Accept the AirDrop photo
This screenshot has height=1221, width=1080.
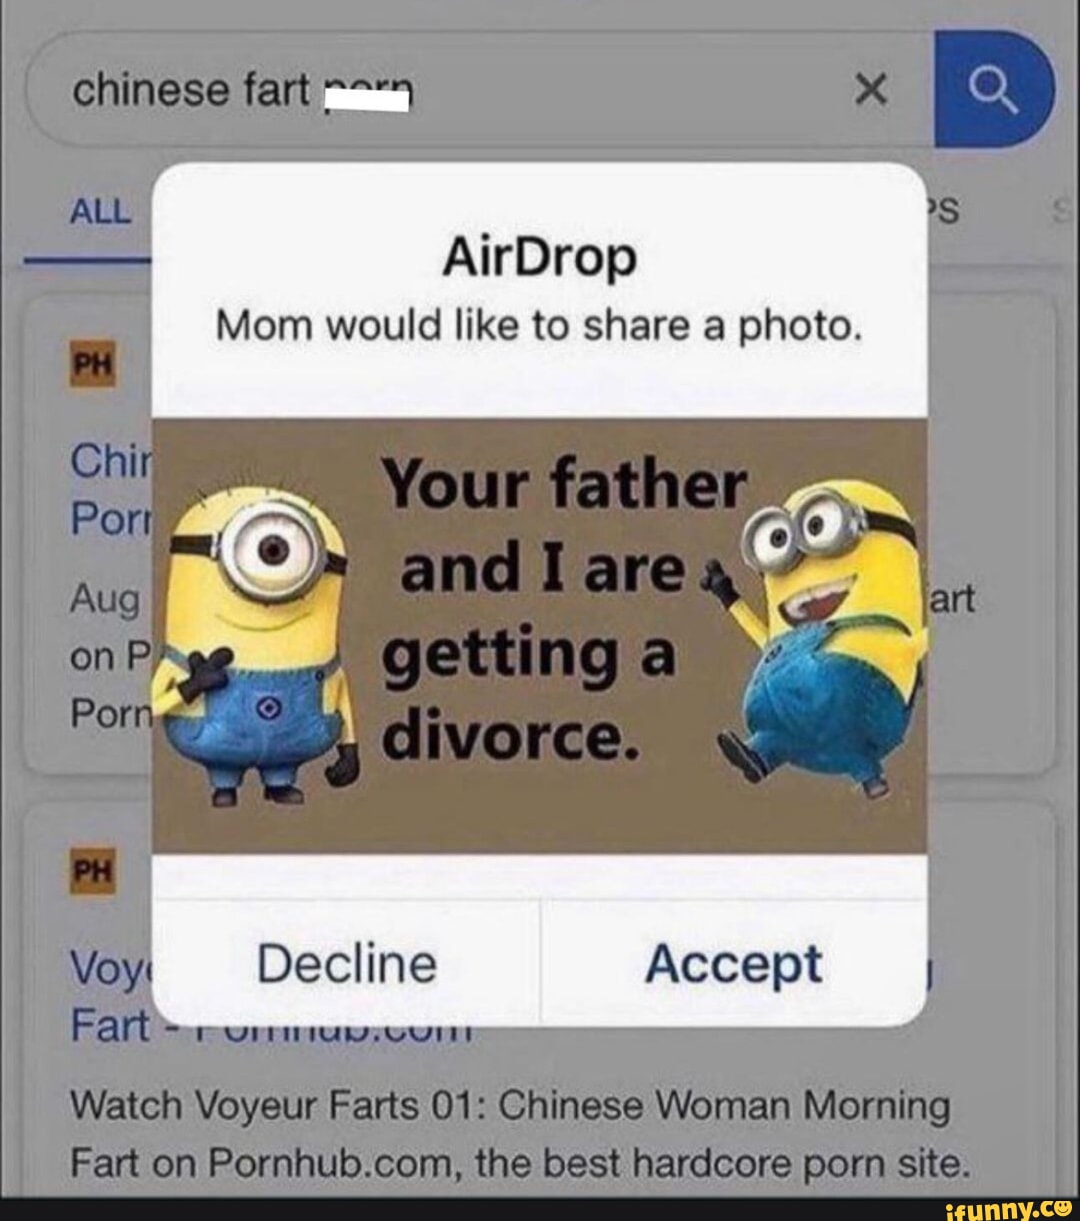tap(734, 964)
